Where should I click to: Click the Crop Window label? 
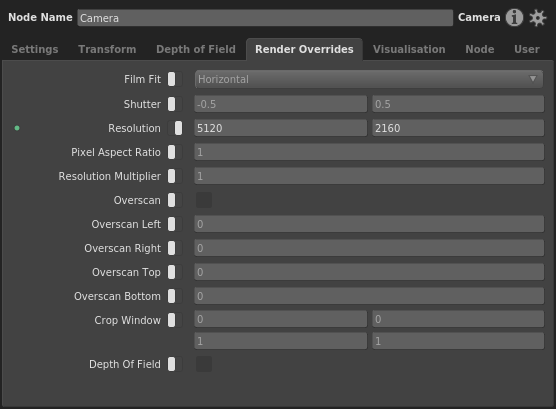coord(128,320)
